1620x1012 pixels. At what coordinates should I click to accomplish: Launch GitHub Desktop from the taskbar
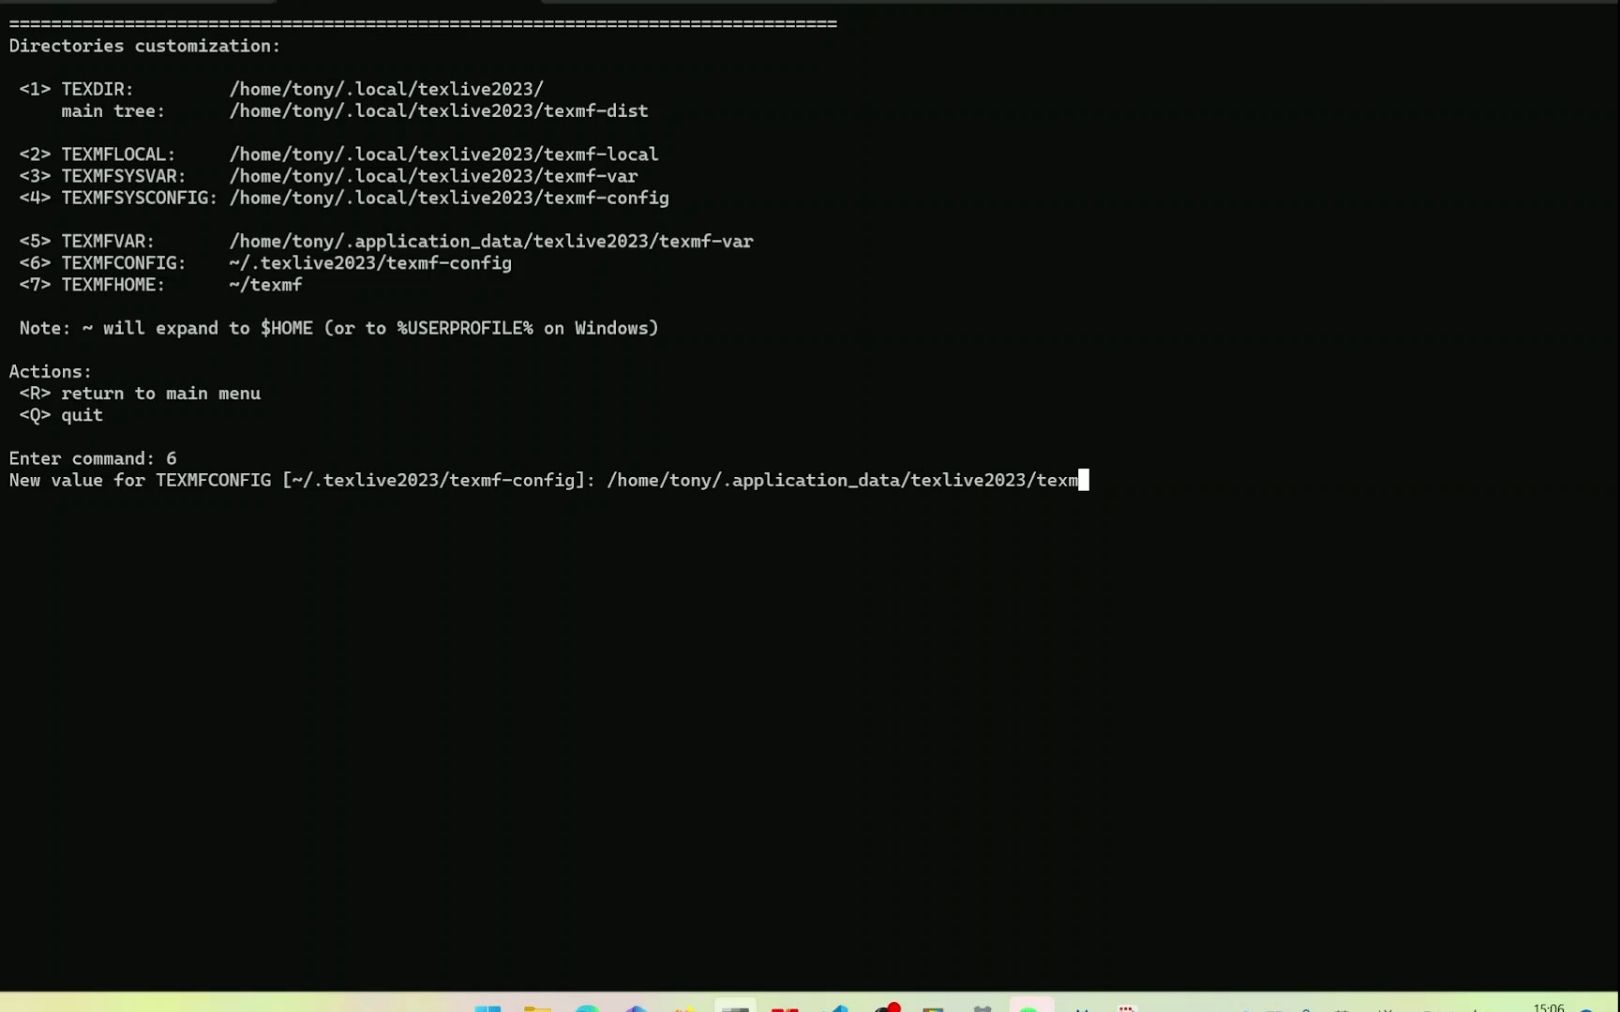coord(888,1005)
